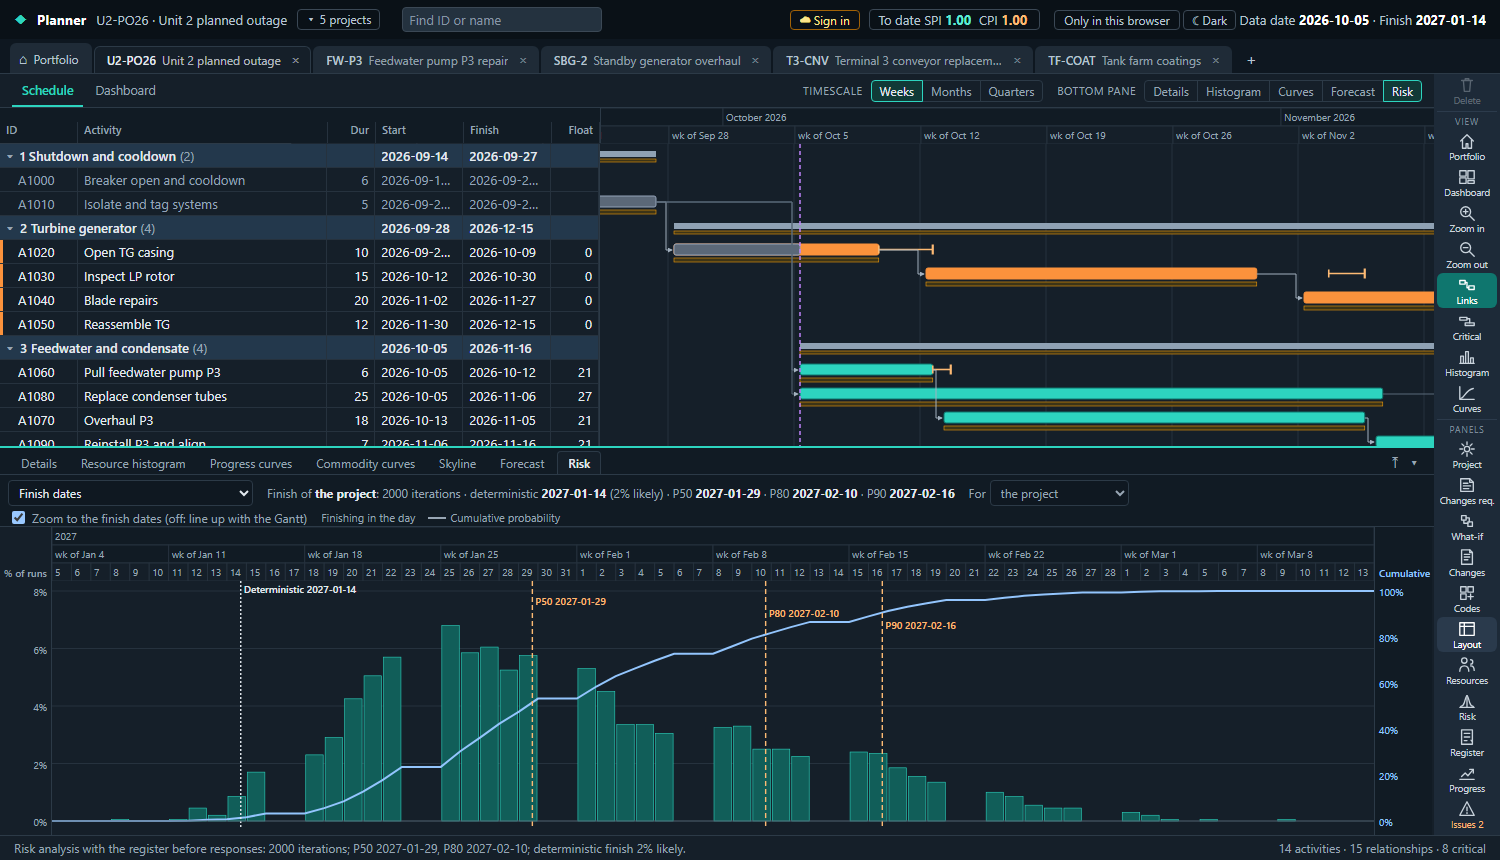Open the What-if panel icon
The height and width of the screenshot is (860, 1500).
click(x=1467, y=527)
